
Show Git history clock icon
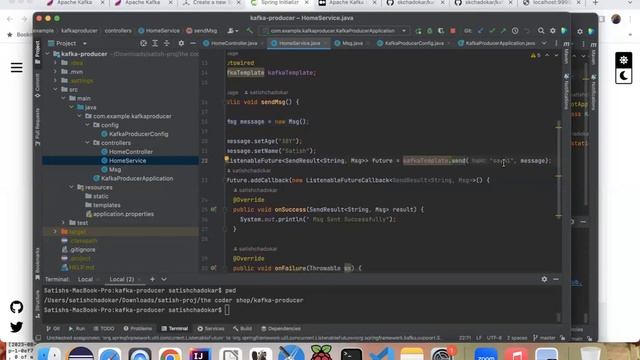[515, 31]
